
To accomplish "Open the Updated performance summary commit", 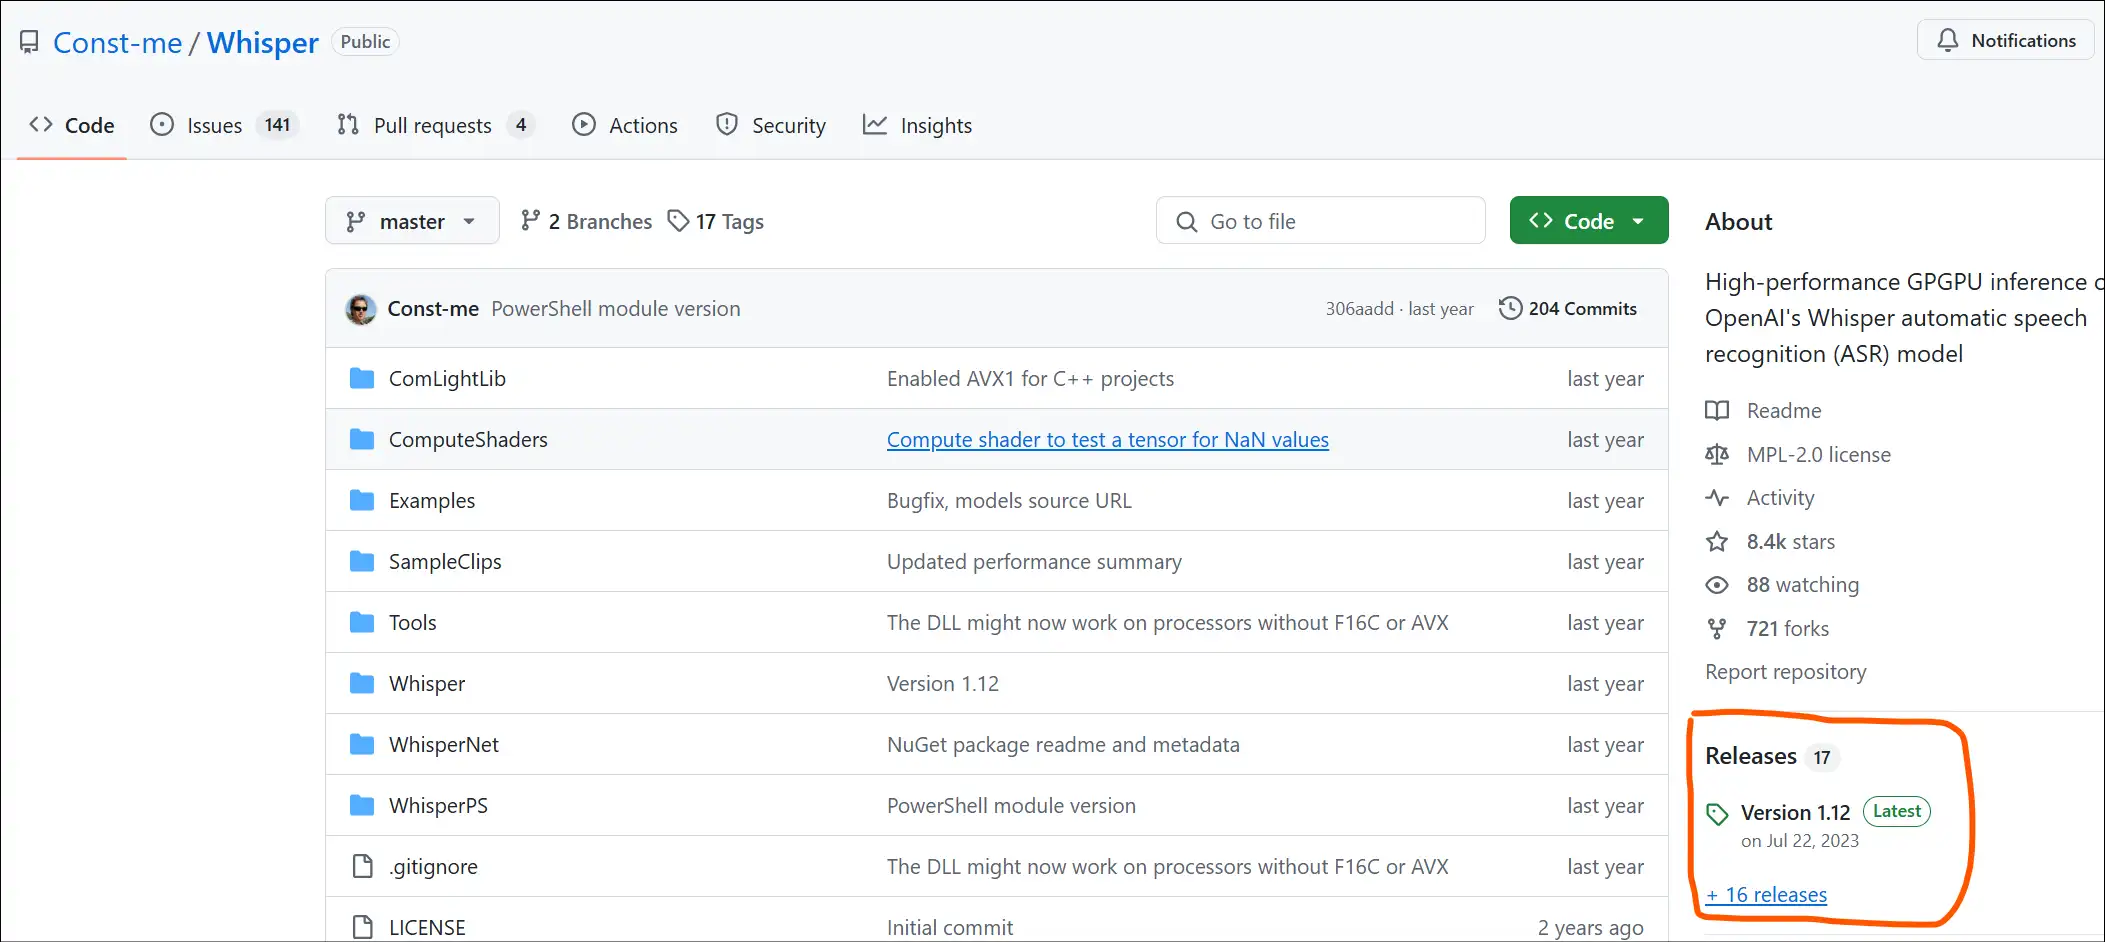I will pyautogui.click(x=1034, y=562).
